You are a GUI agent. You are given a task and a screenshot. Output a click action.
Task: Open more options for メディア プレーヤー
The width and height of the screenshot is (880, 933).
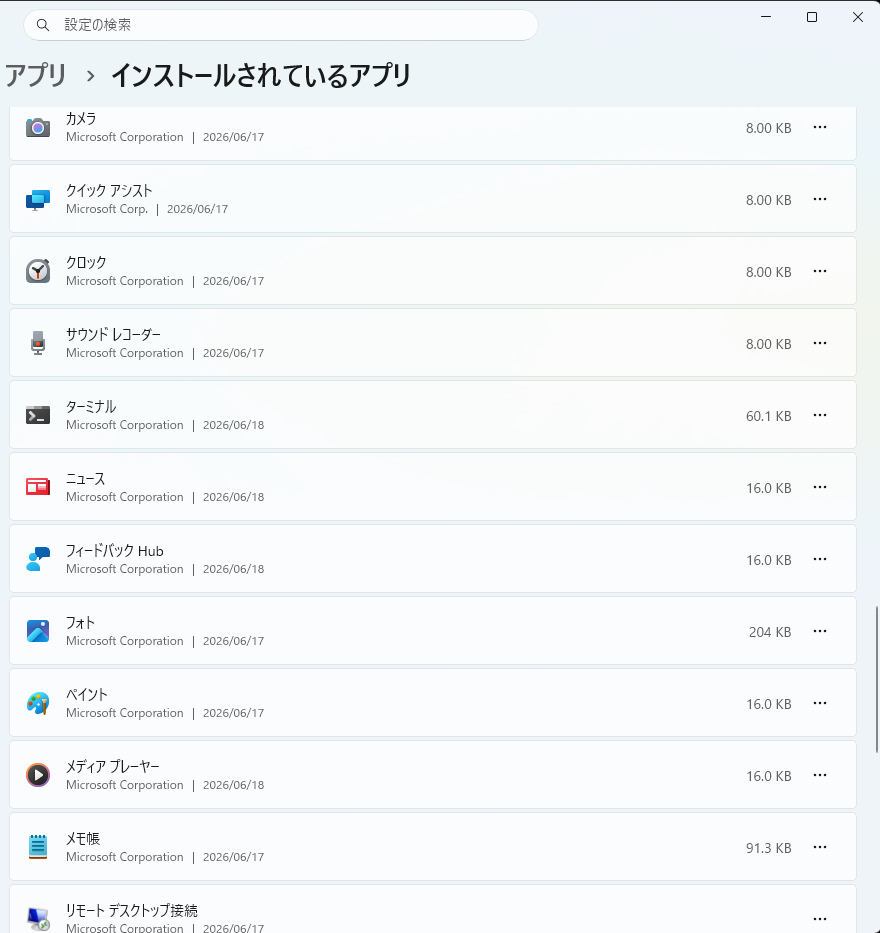820,775
